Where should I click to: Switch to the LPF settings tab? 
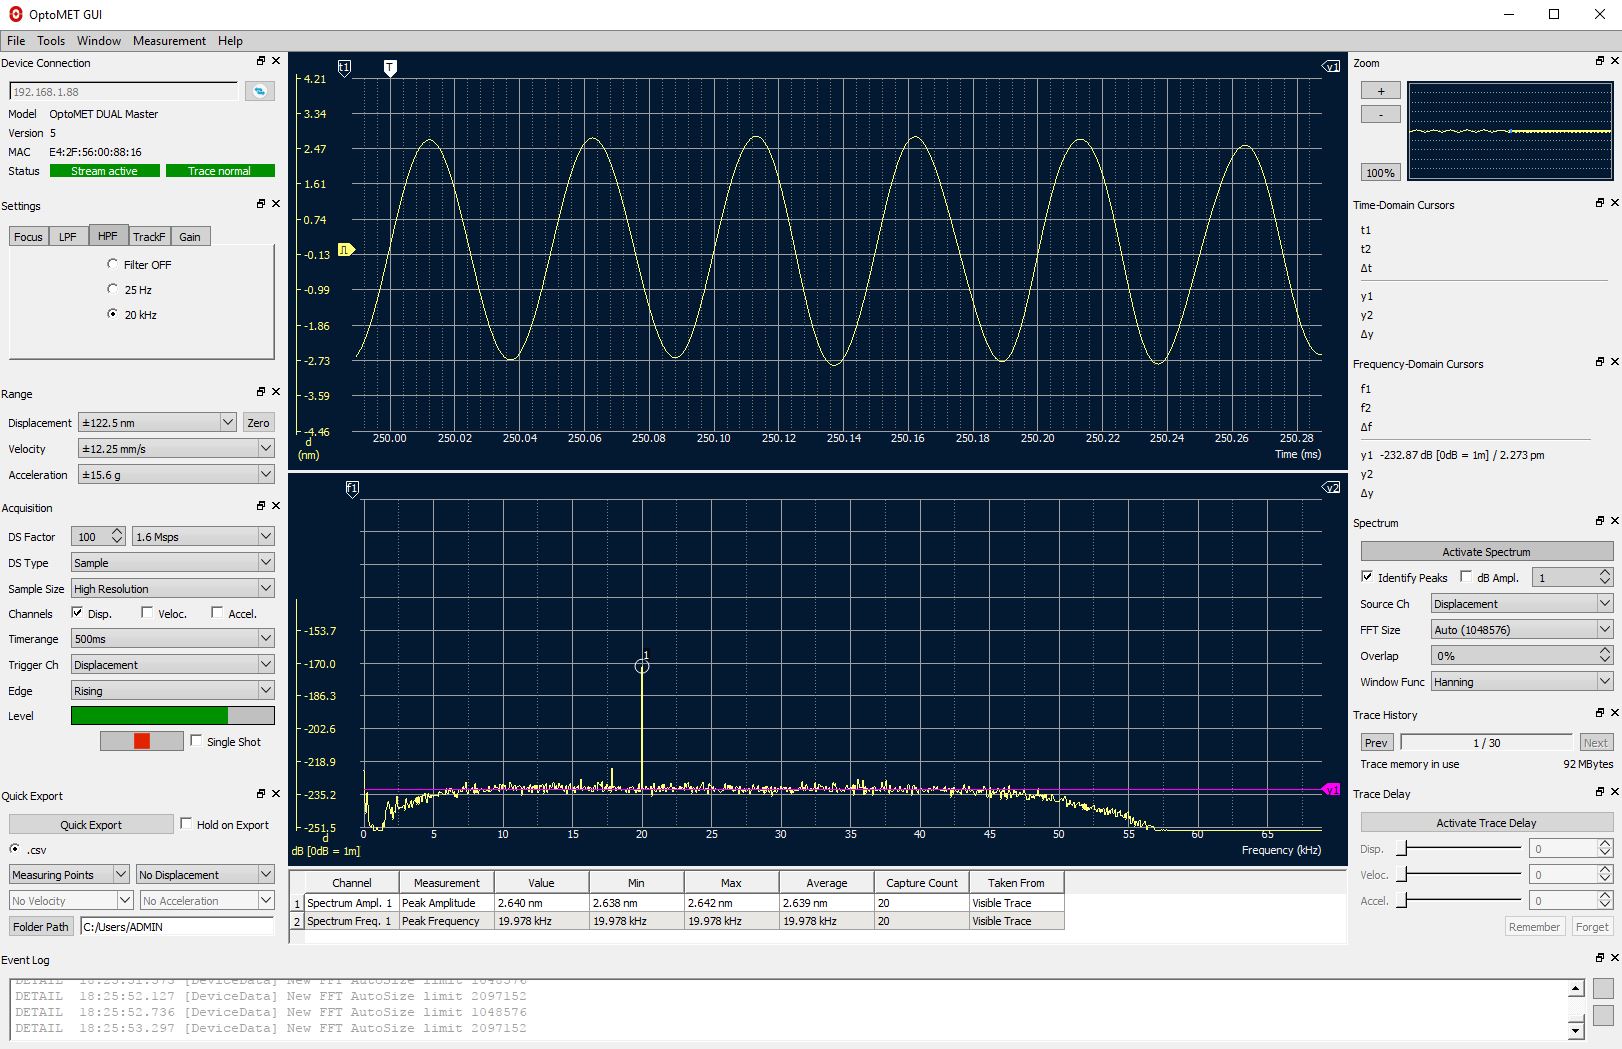pyautogui.click(x=68, y=237)
